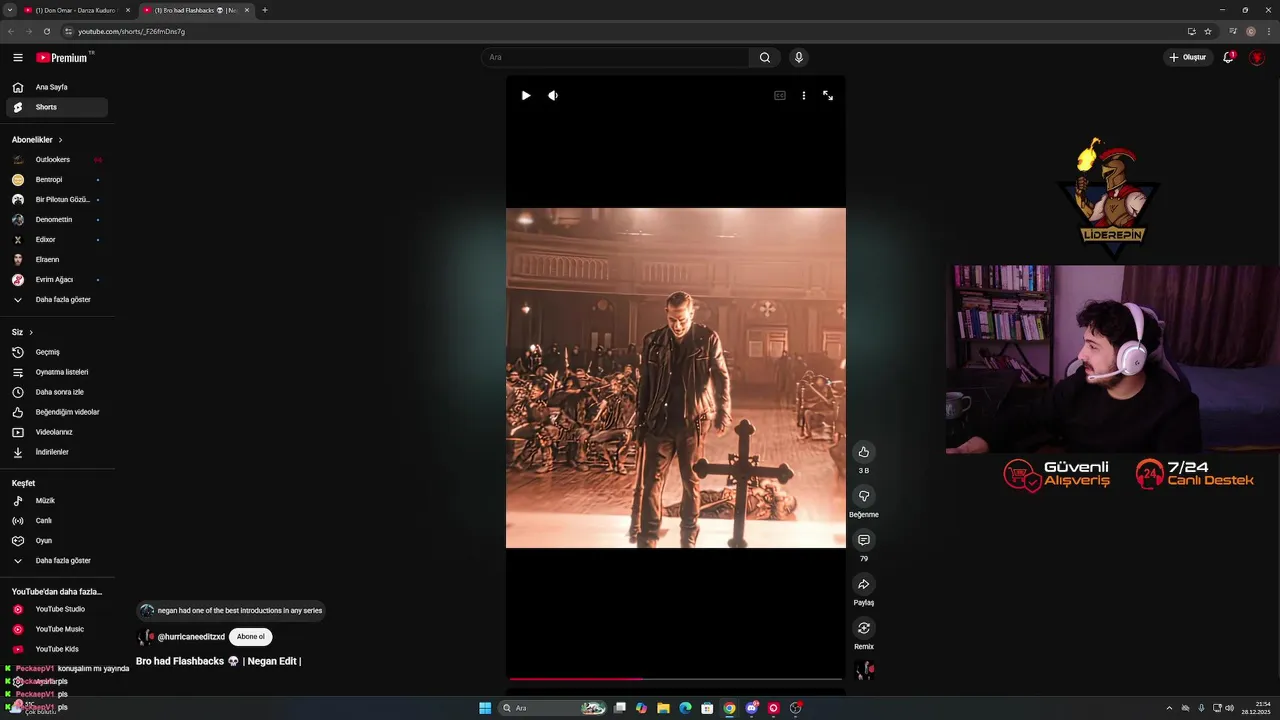Open YouTube Kids link
The image size is (1280, 720).
[57, 649]
